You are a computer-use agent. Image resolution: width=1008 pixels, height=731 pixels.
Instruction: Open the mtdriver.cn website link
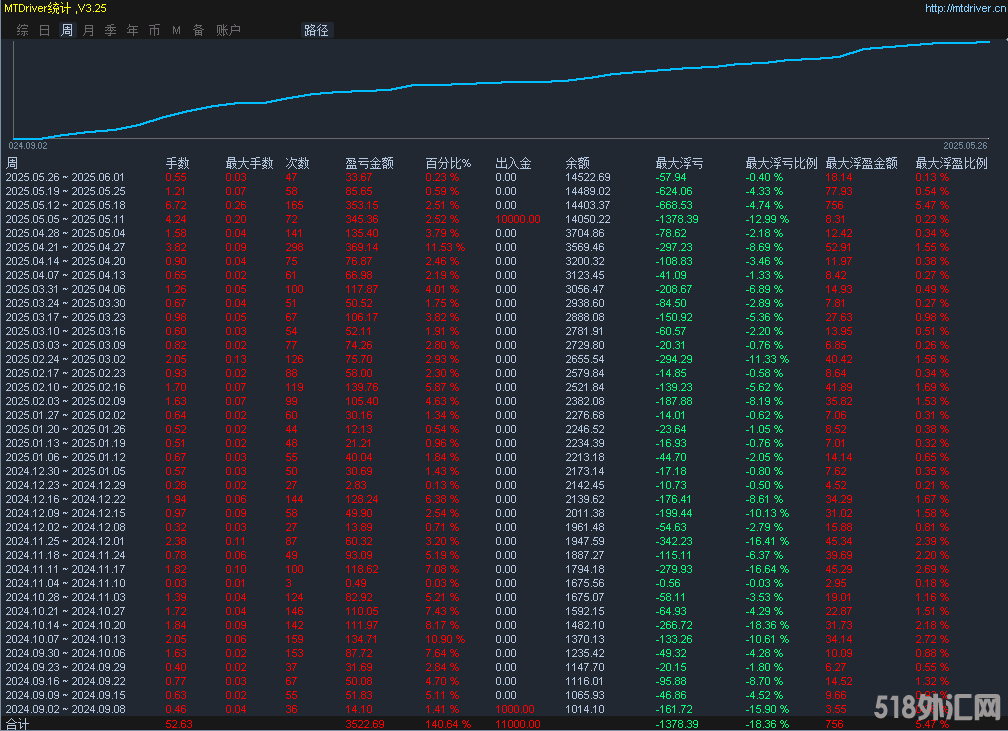pyautogui.click(x=966, y=8)
